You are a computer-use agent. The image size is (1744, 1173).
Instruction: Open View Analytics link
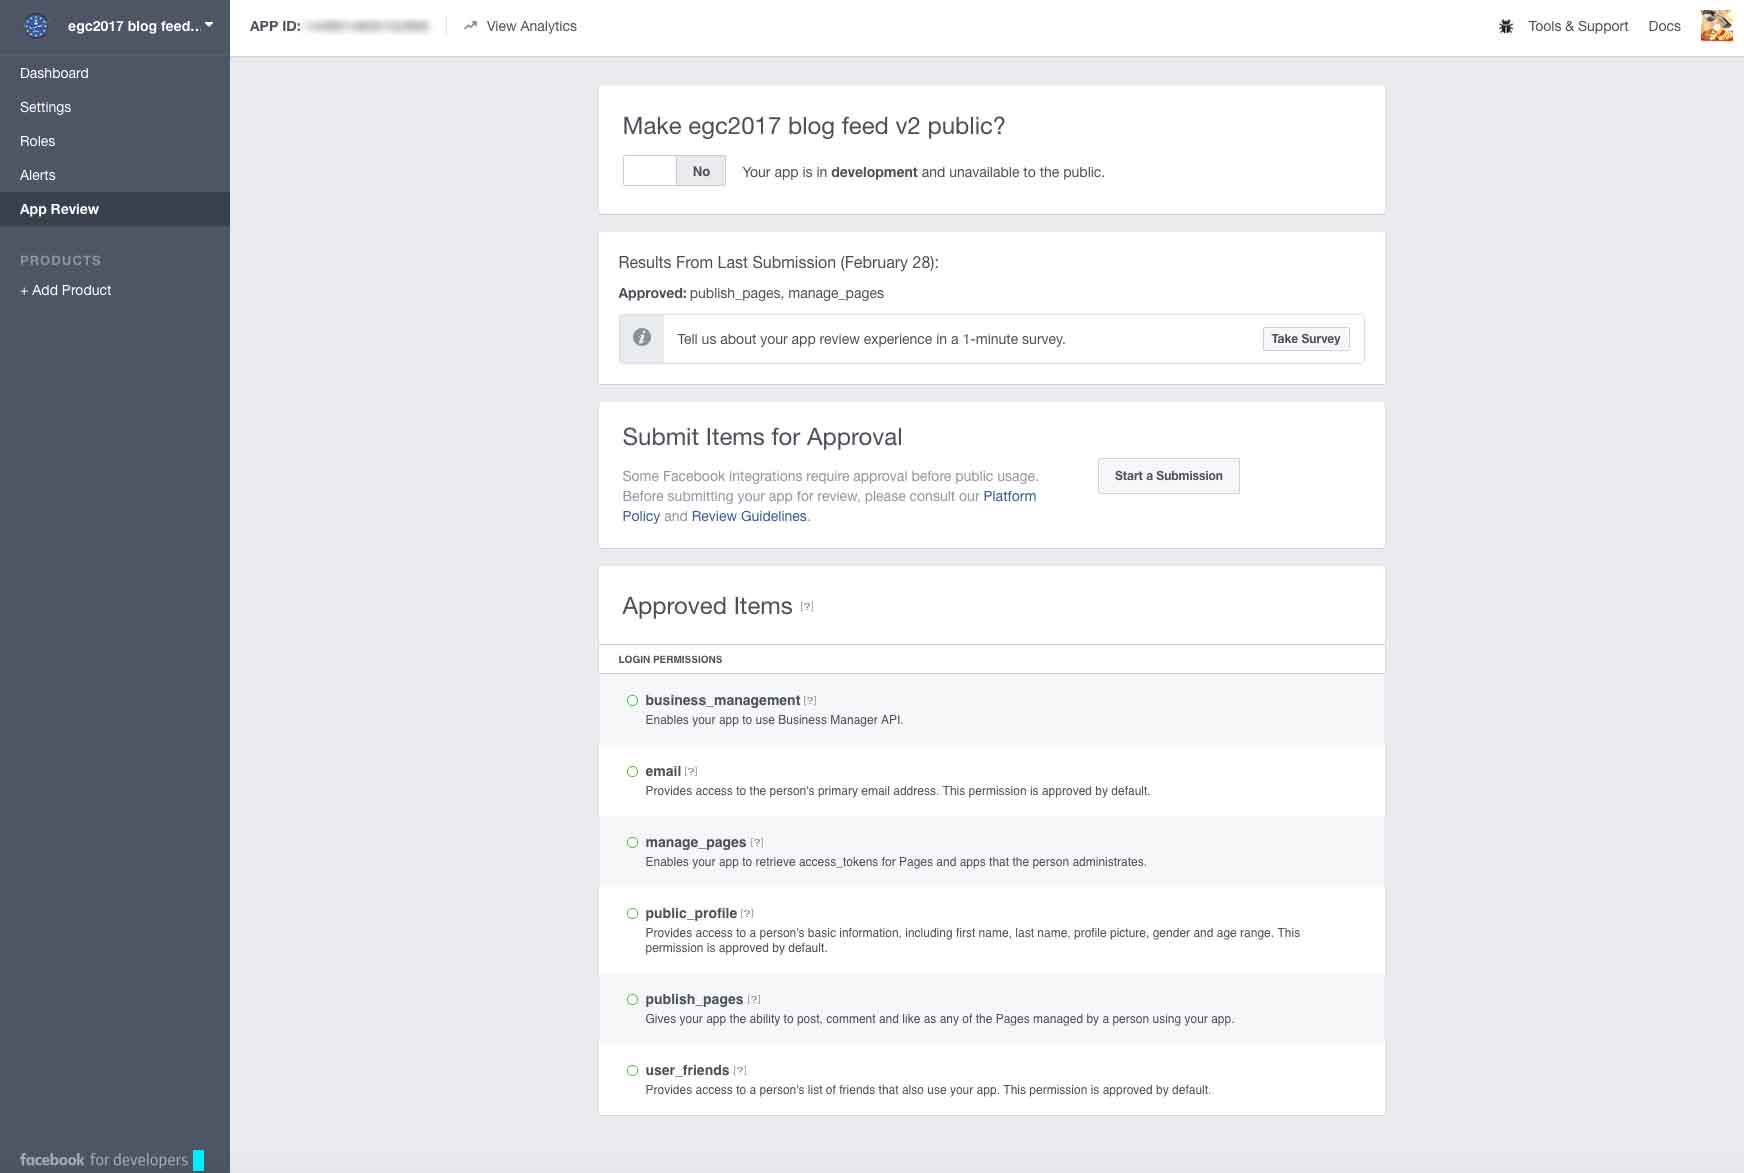pos(531,26)
